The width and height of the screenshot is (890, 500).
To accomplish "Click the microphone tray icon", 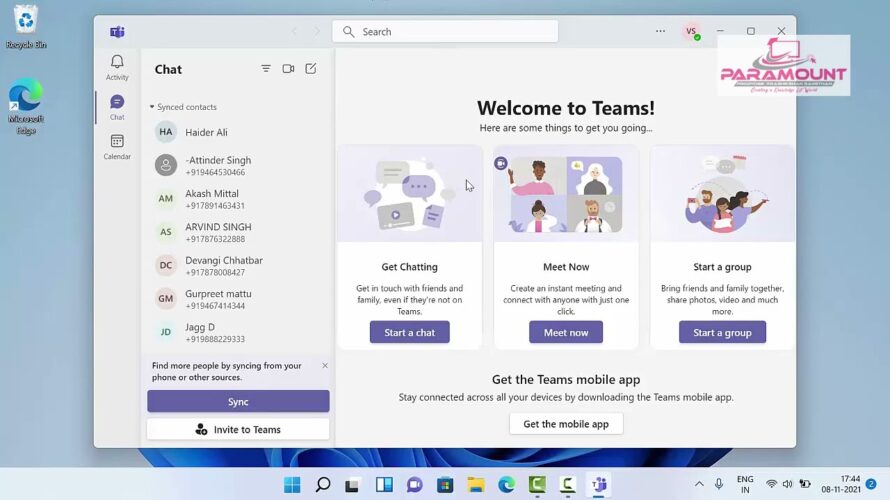I will [719, 484].
